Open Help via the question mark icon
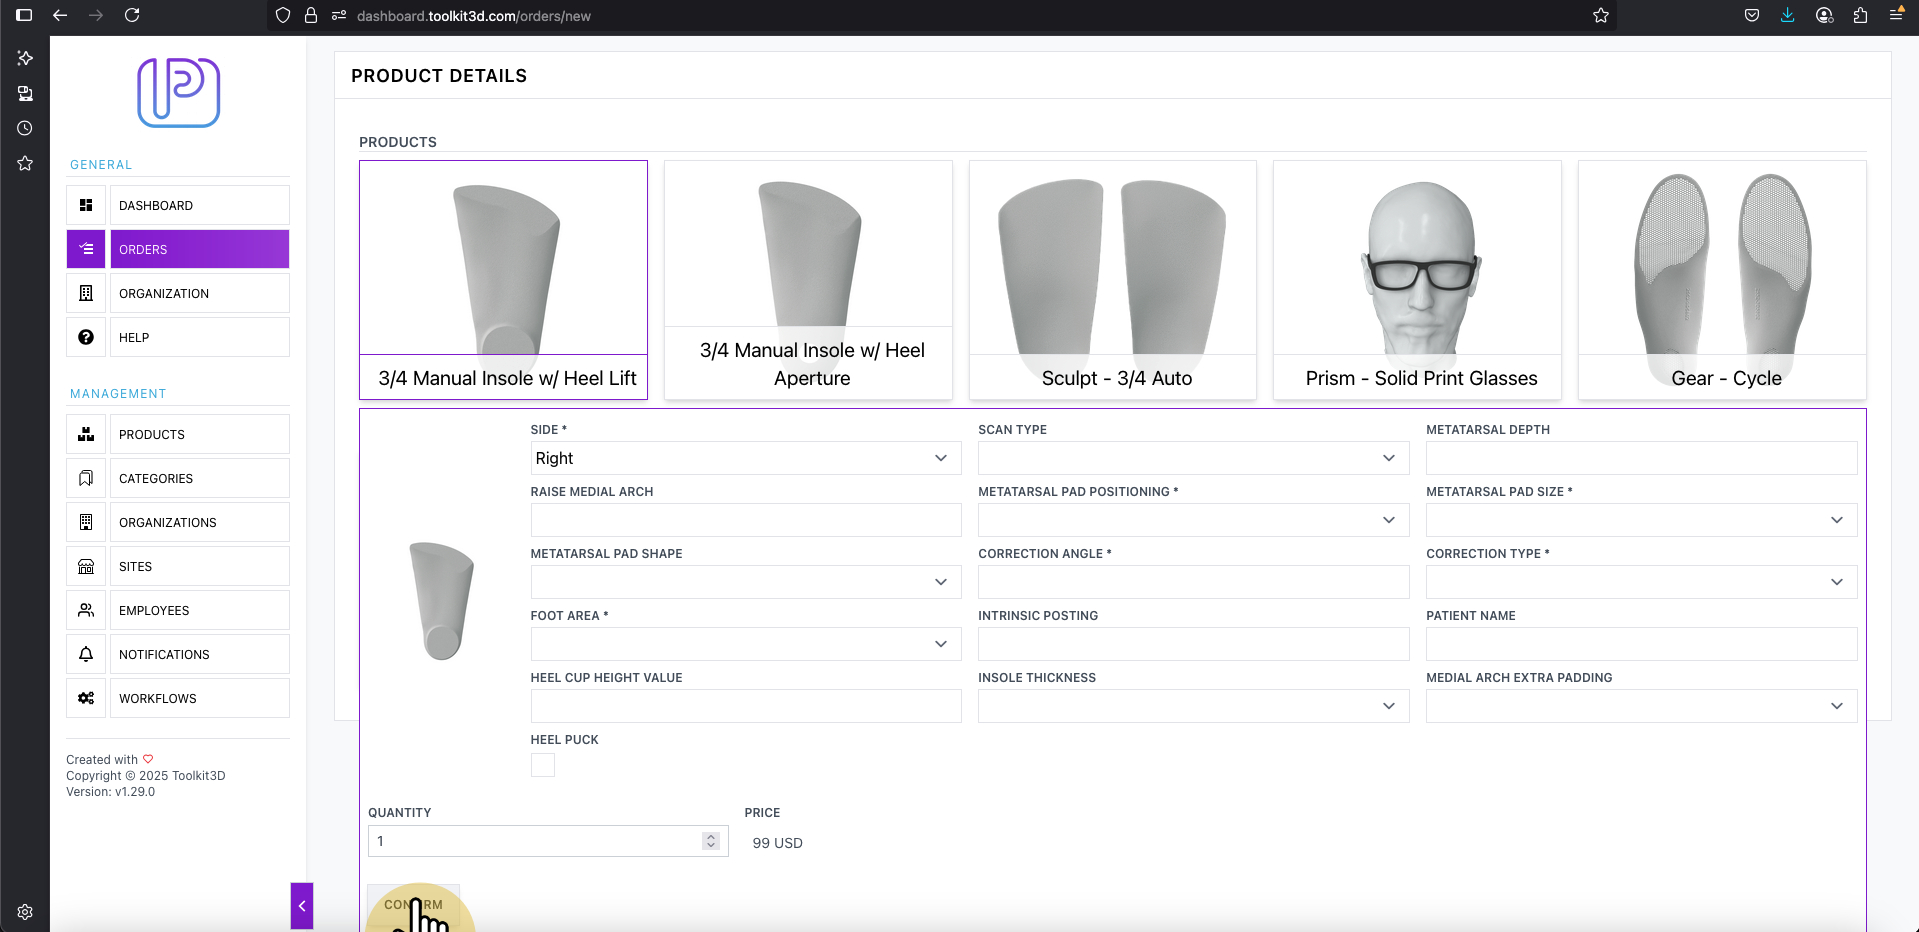1919x932 pixels. tap(86, 337)
